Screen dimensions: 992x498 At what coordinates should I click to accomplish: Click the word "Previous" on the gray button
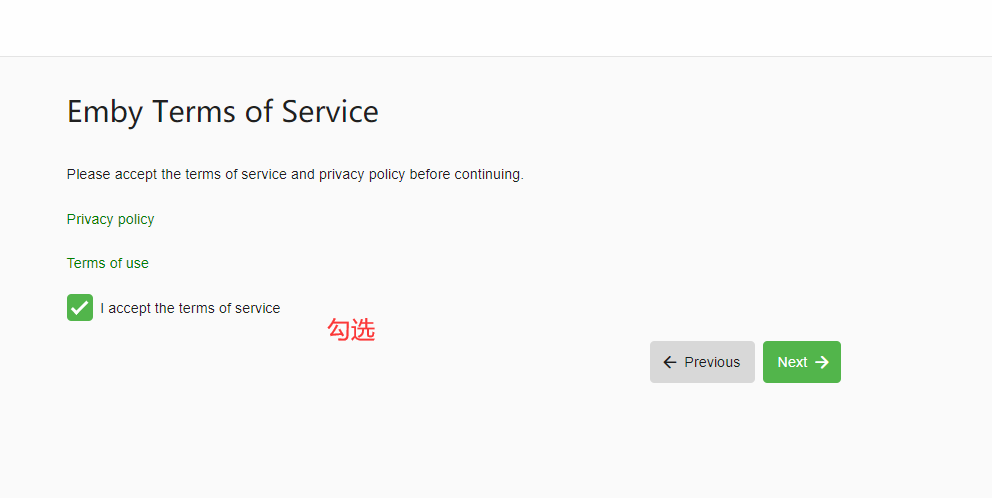[x=712, y=362]
